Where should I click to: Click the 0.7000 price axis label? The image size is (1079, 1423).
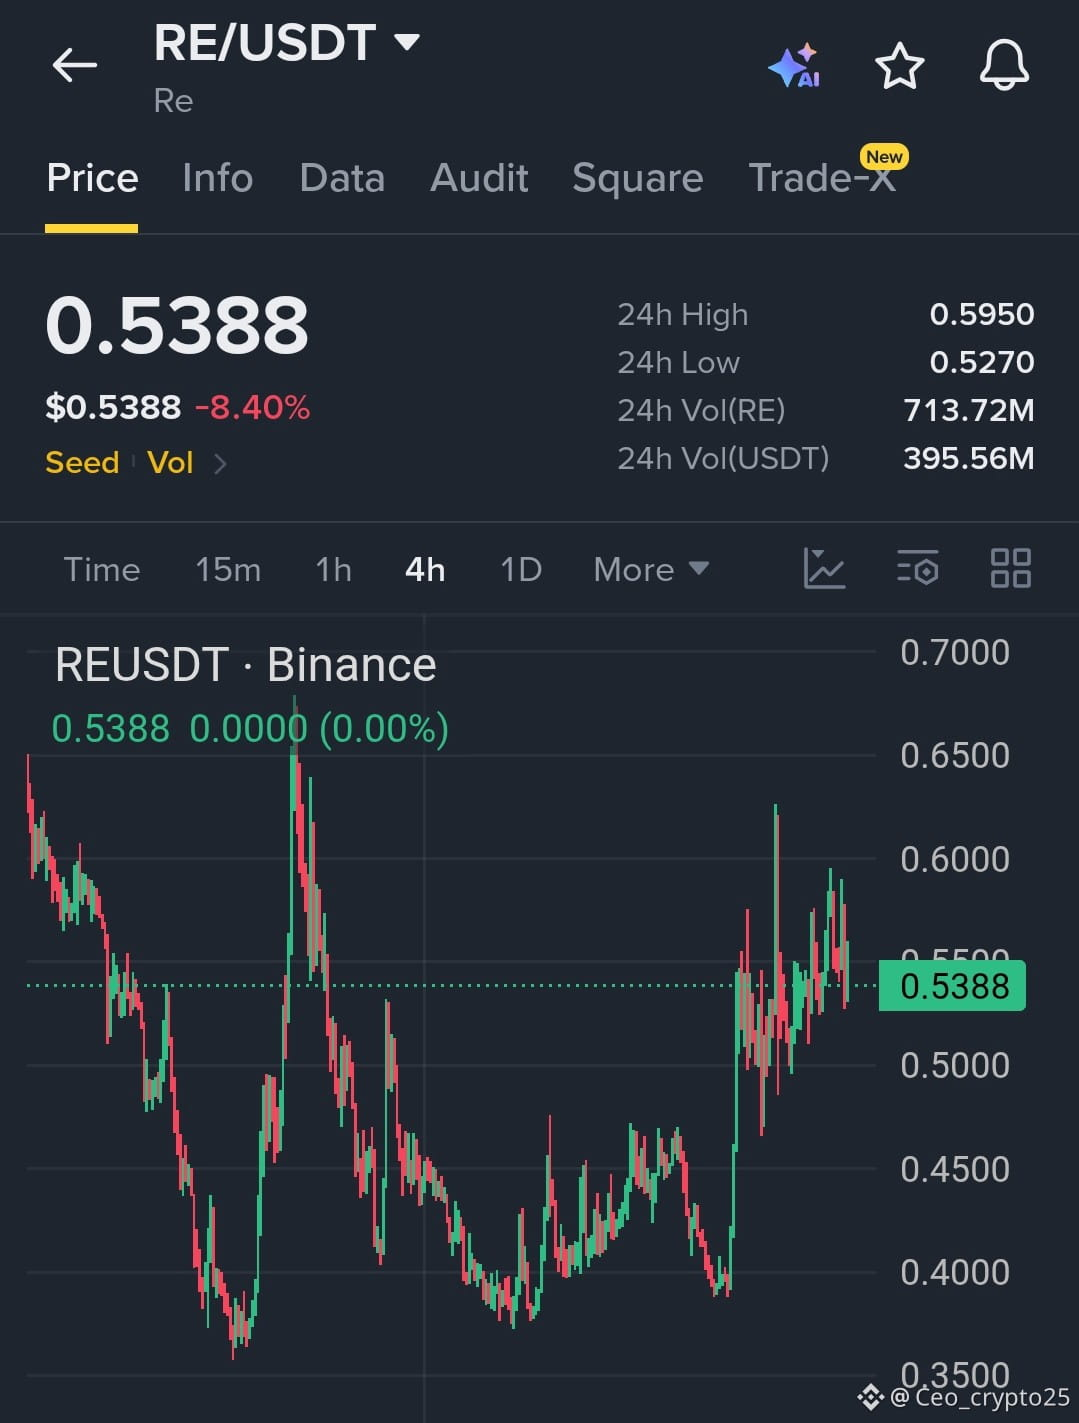point(955,652)
